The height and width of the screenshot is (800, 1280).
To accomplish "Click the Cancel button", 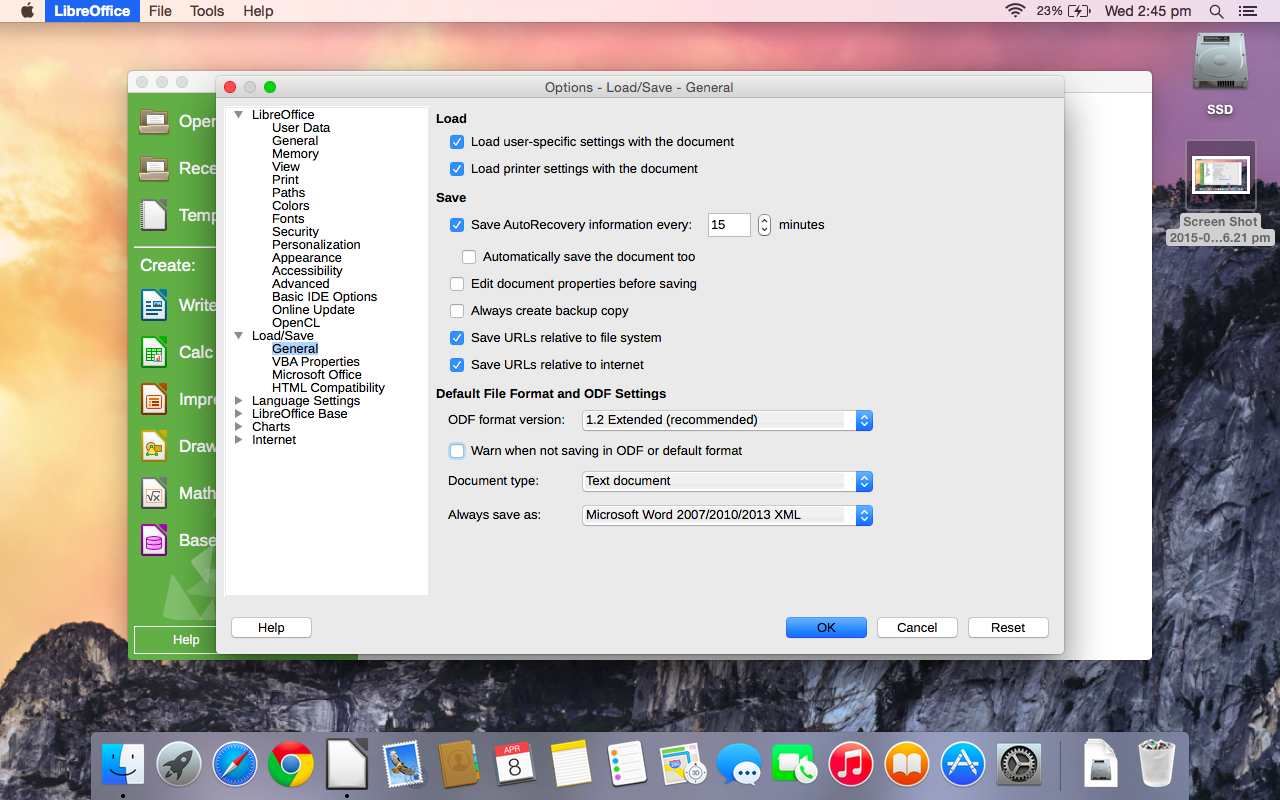I will pos(917,628).
